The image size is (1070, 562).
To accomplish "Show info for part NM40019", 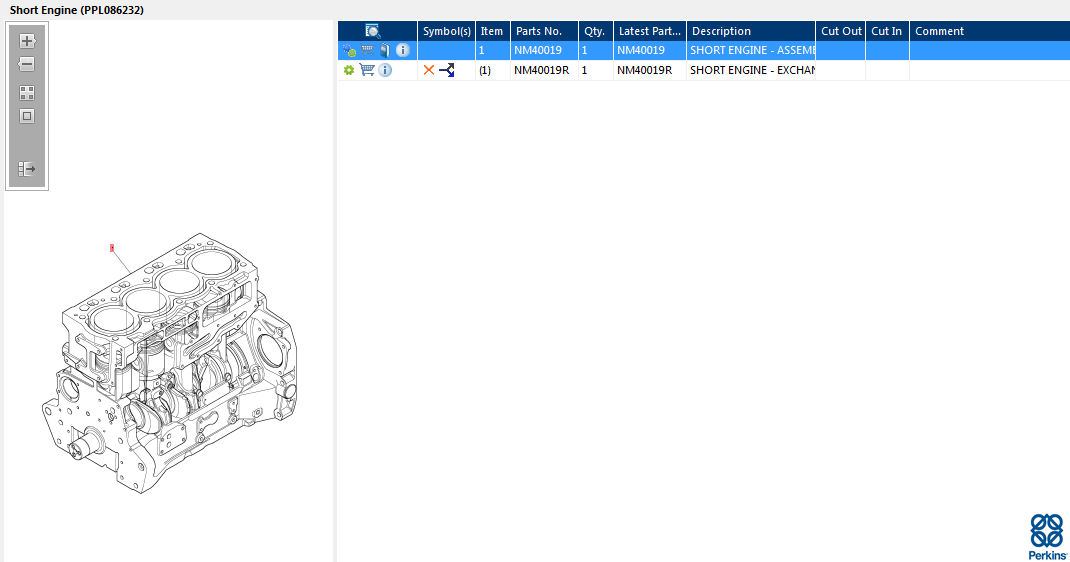I will [403, 50].
